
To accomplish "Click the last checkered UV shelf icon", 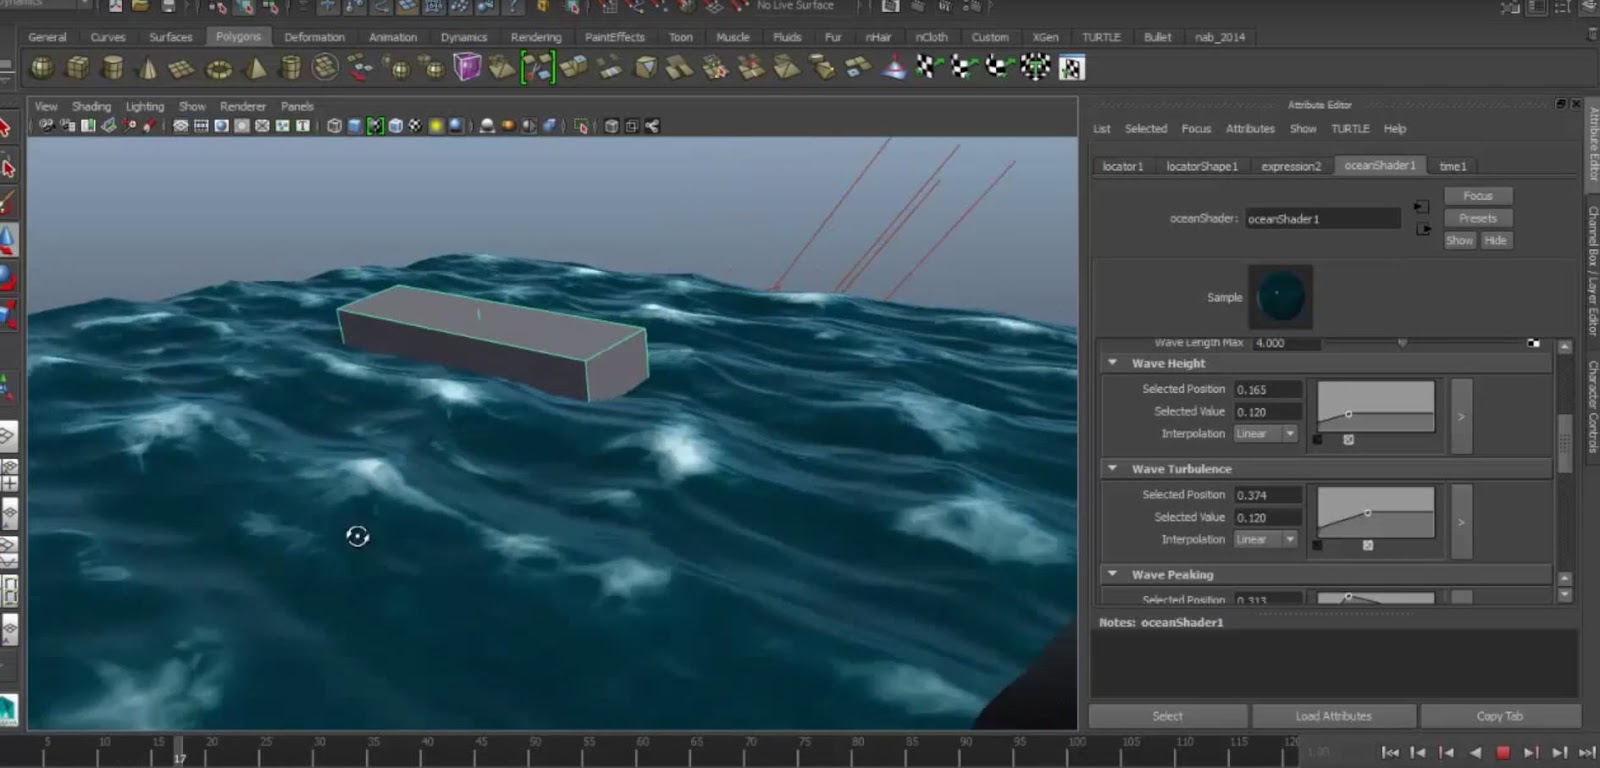I will click(x=1071, y=68).
